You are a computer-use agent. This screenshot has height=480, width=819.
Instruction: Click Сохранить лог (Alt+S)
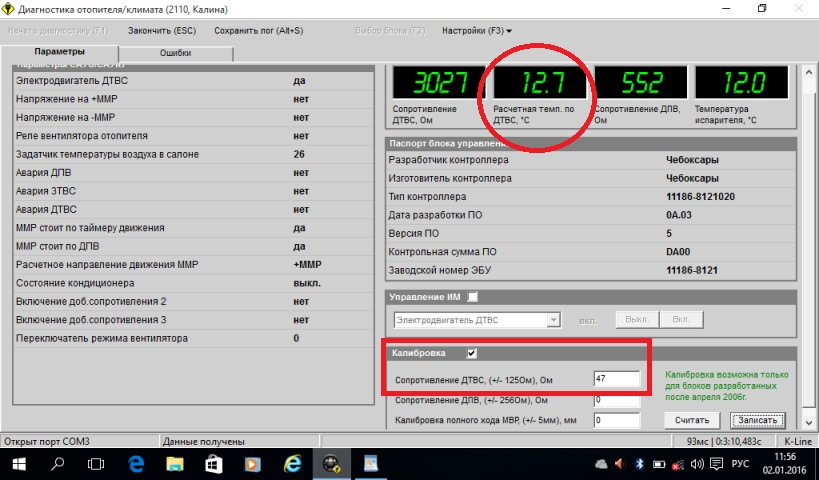[259, 31]
